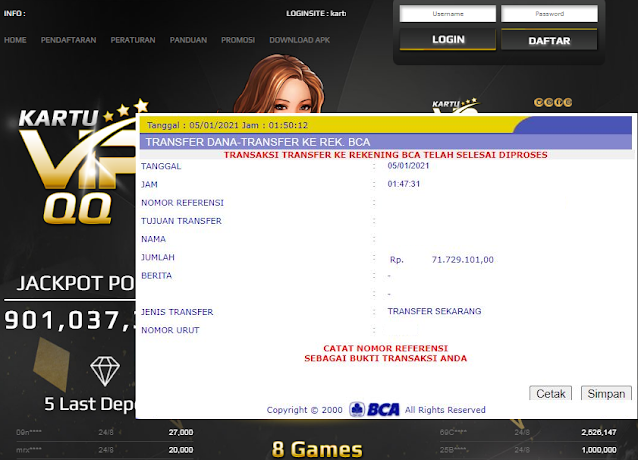Click TRANSFER DANA-TRANSFER KE REK. BCA title
This screenshot has height=460, width=638.
pyautogui.click(x=258, y=142)
